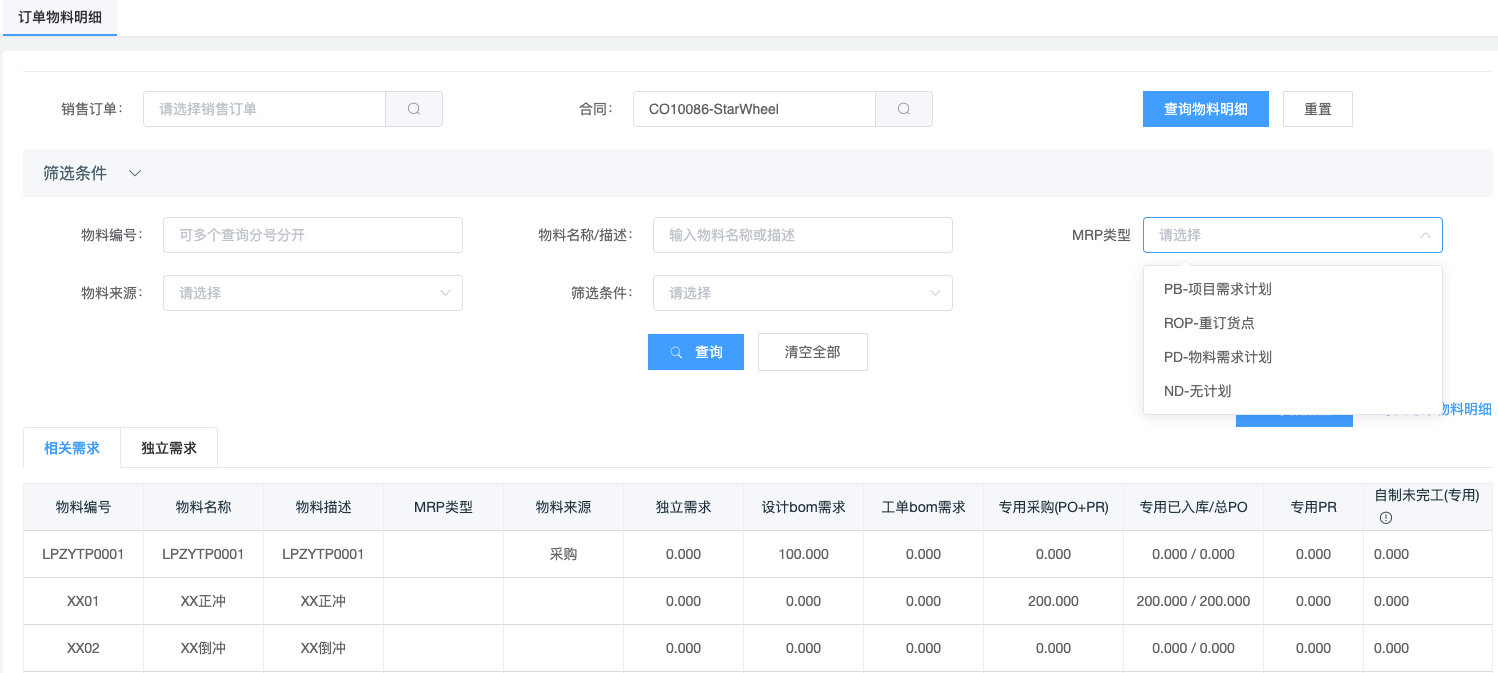Open the 订单物料明细 page tab
This screenshot has height=673, width=1498.
[60, 17]
